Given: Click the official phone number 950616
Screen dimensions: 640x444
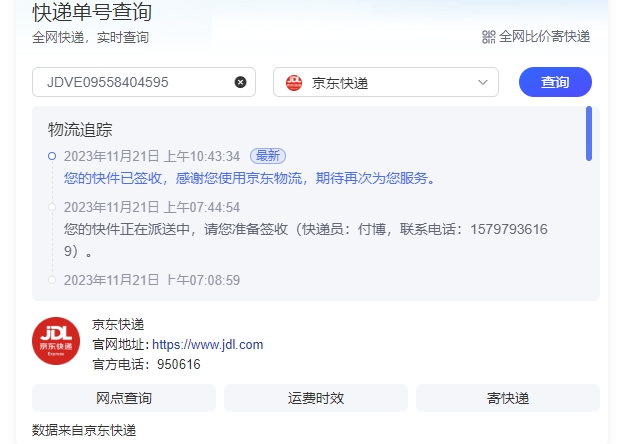Looking at the screenshot, I should coord(179,364).
